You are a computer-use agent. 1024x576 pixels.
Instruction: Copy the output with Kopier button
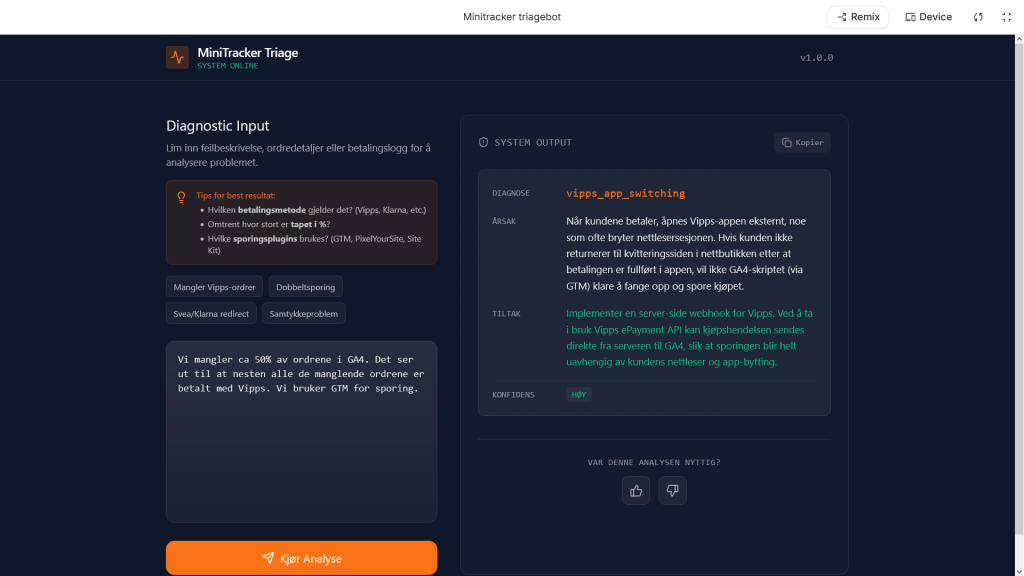pyautogui.click(x=802, y=142)
